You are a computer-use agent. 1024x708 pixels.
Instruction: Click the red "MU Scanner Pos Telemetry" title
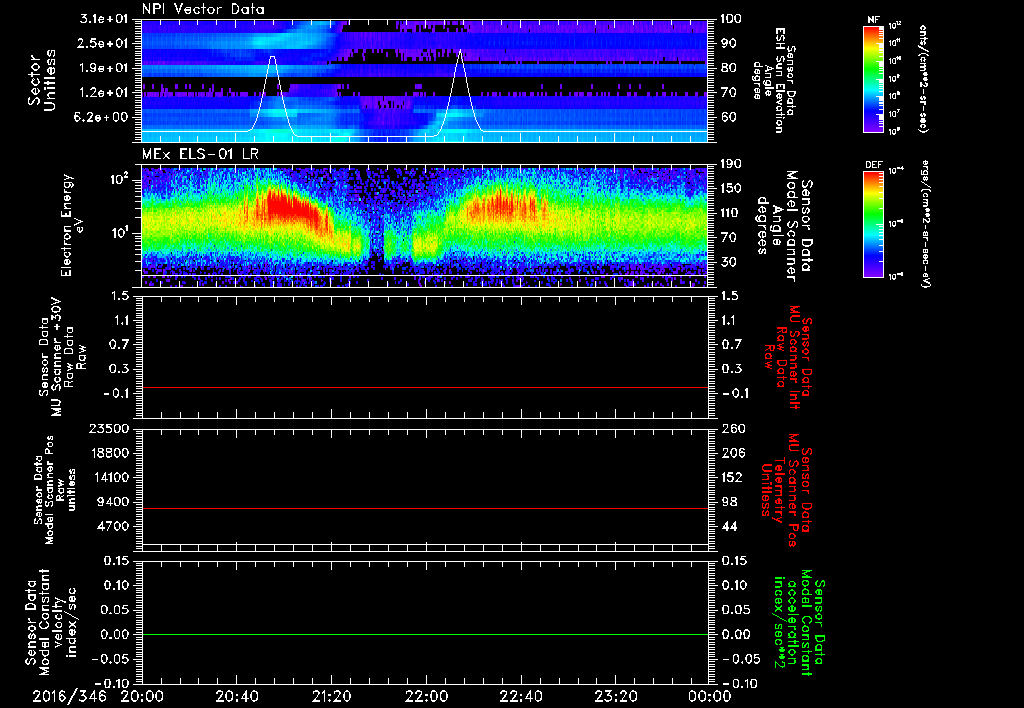coord(787,490)
